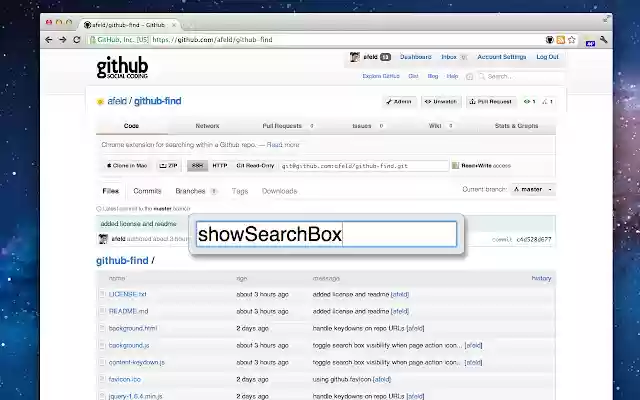The image size is (640, 400).
Task: Open the afeld user link in title
Action: 117,101
